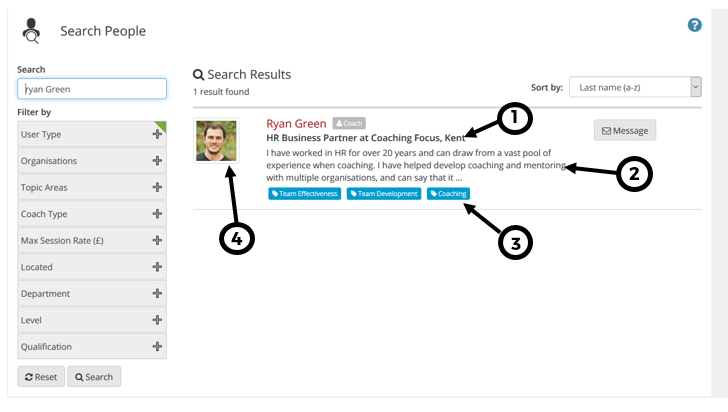Click the blue help question mark icon
The width and height of the screenshot is (728, 412).
coord(695,25)
